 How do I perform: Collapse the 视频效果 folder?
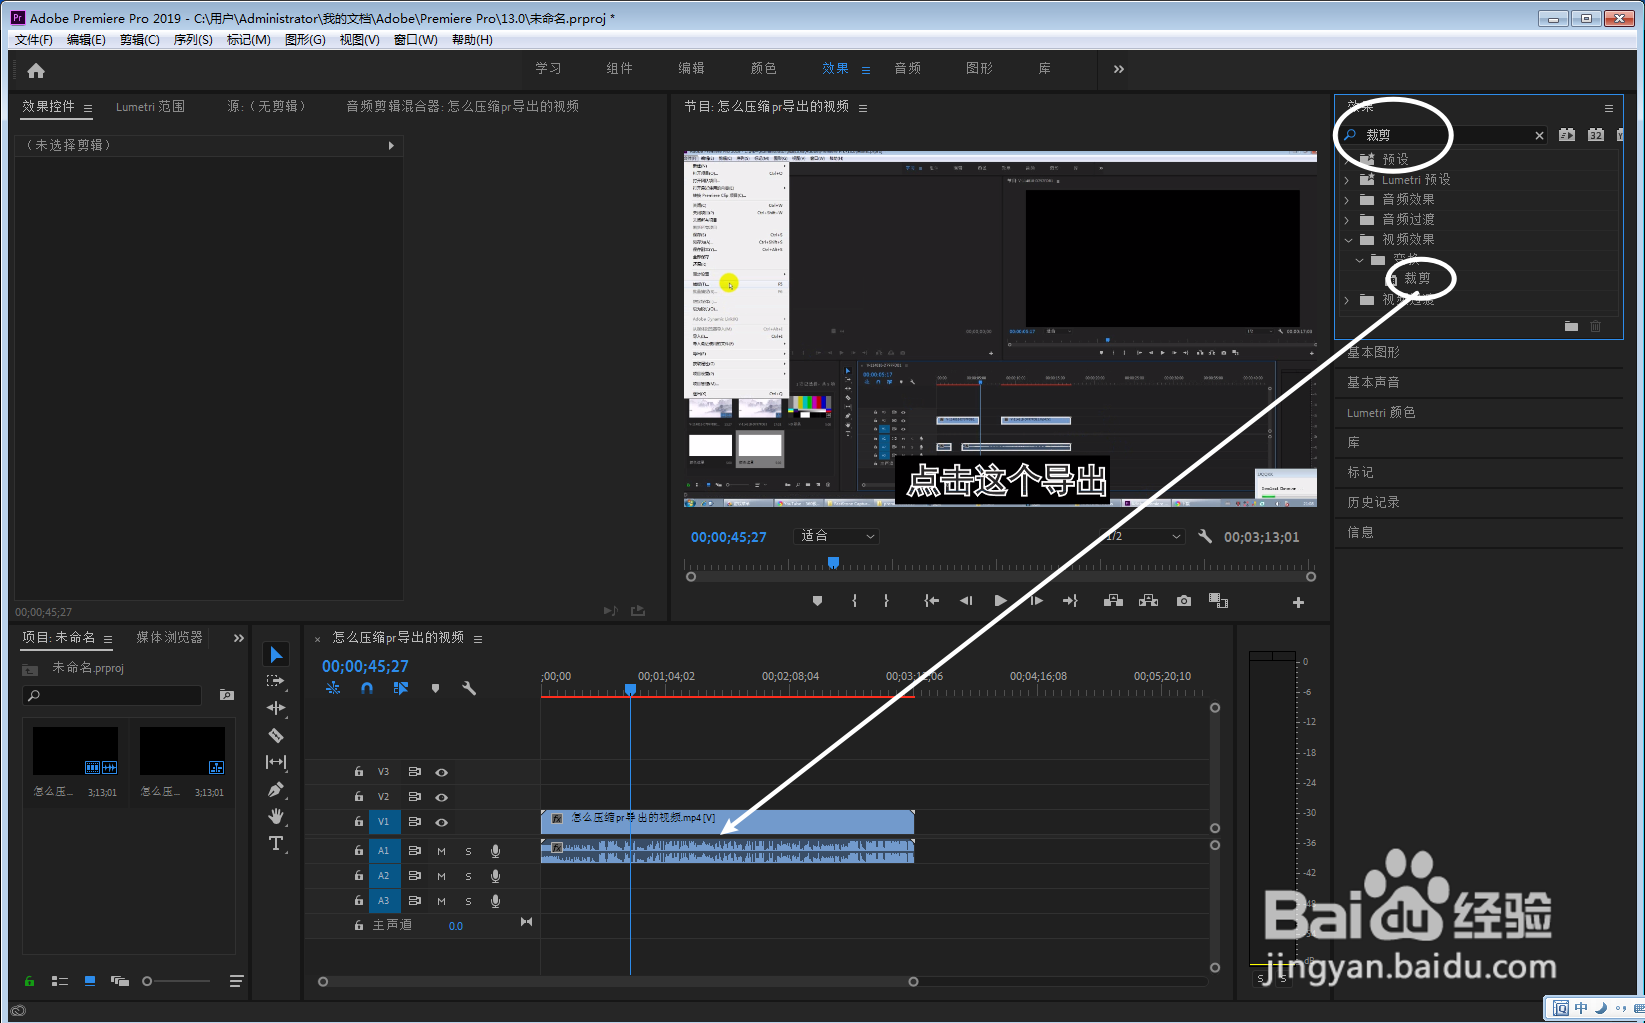pos(1347,240)
